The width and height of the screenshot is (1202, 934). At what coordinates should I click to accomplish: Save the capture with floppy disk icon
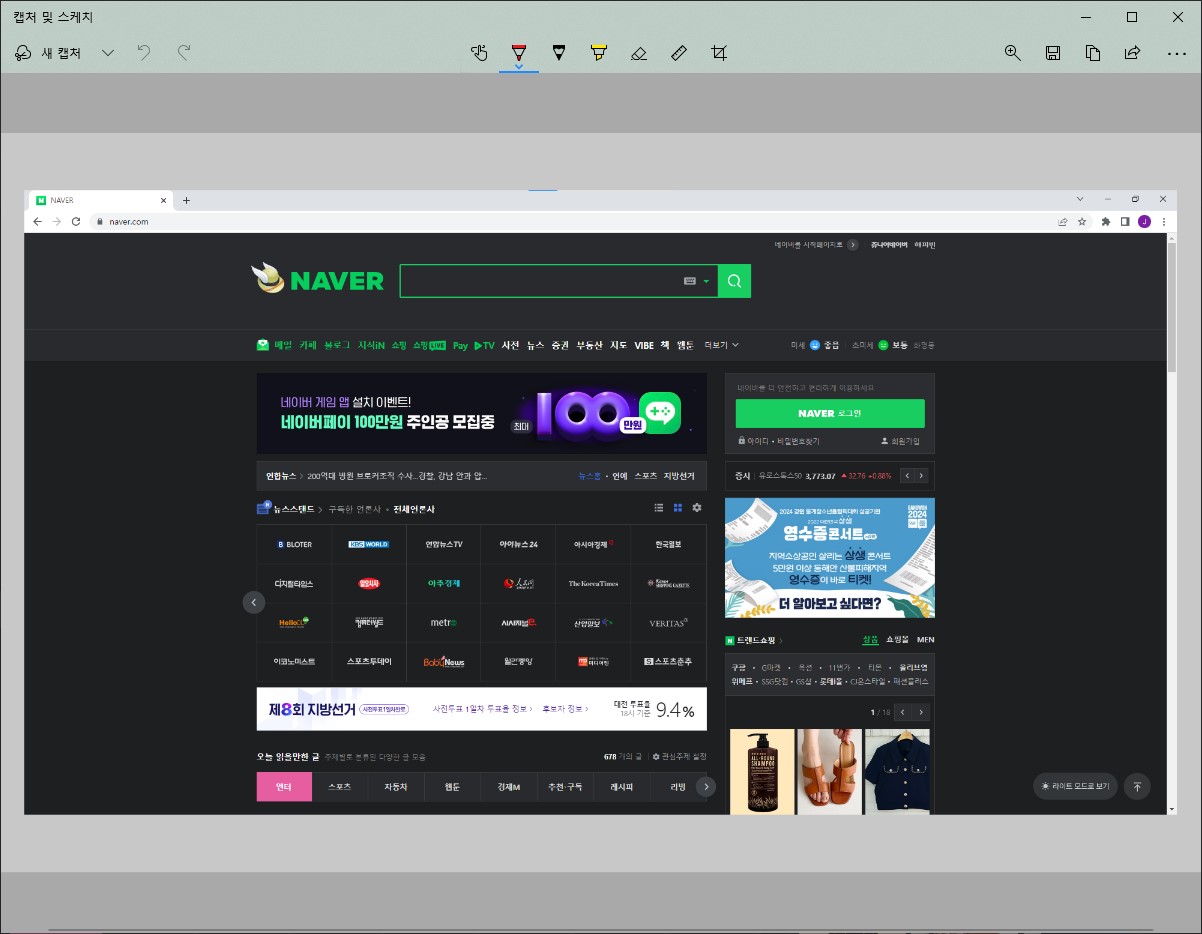click(1052, 53)
